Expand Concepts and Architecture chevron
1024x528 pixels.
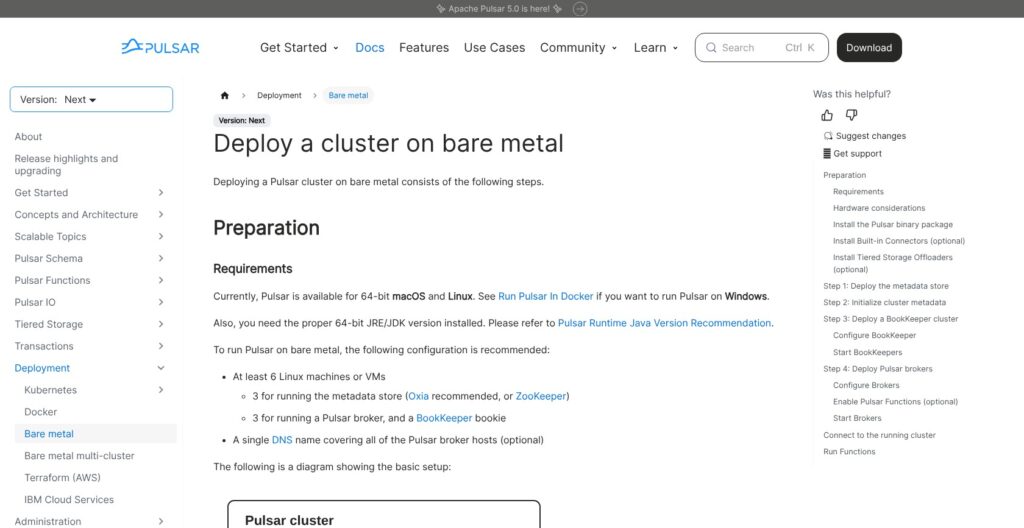(x=161, y=214)
